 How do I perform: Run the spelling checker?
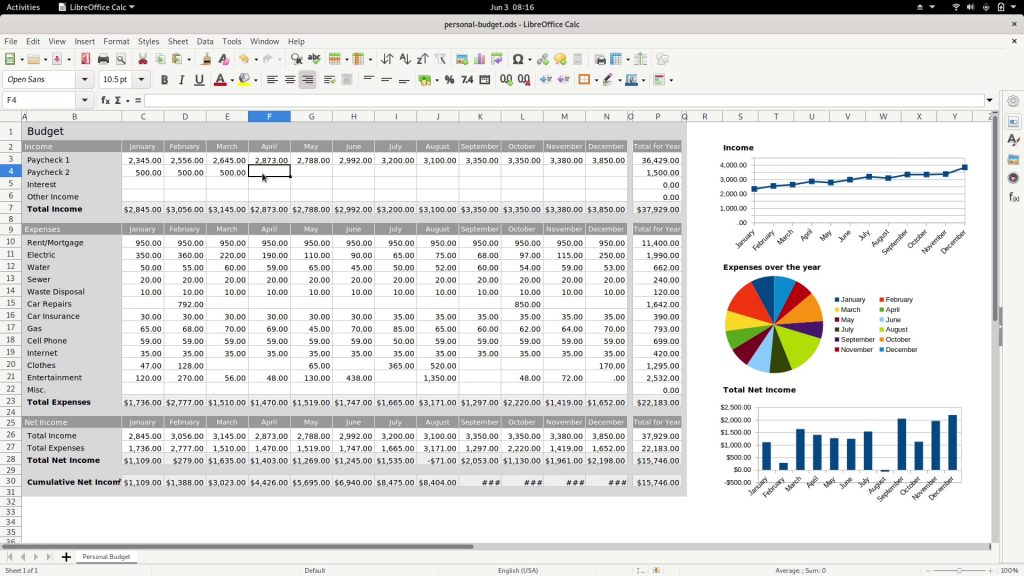(x=313, y=60)
